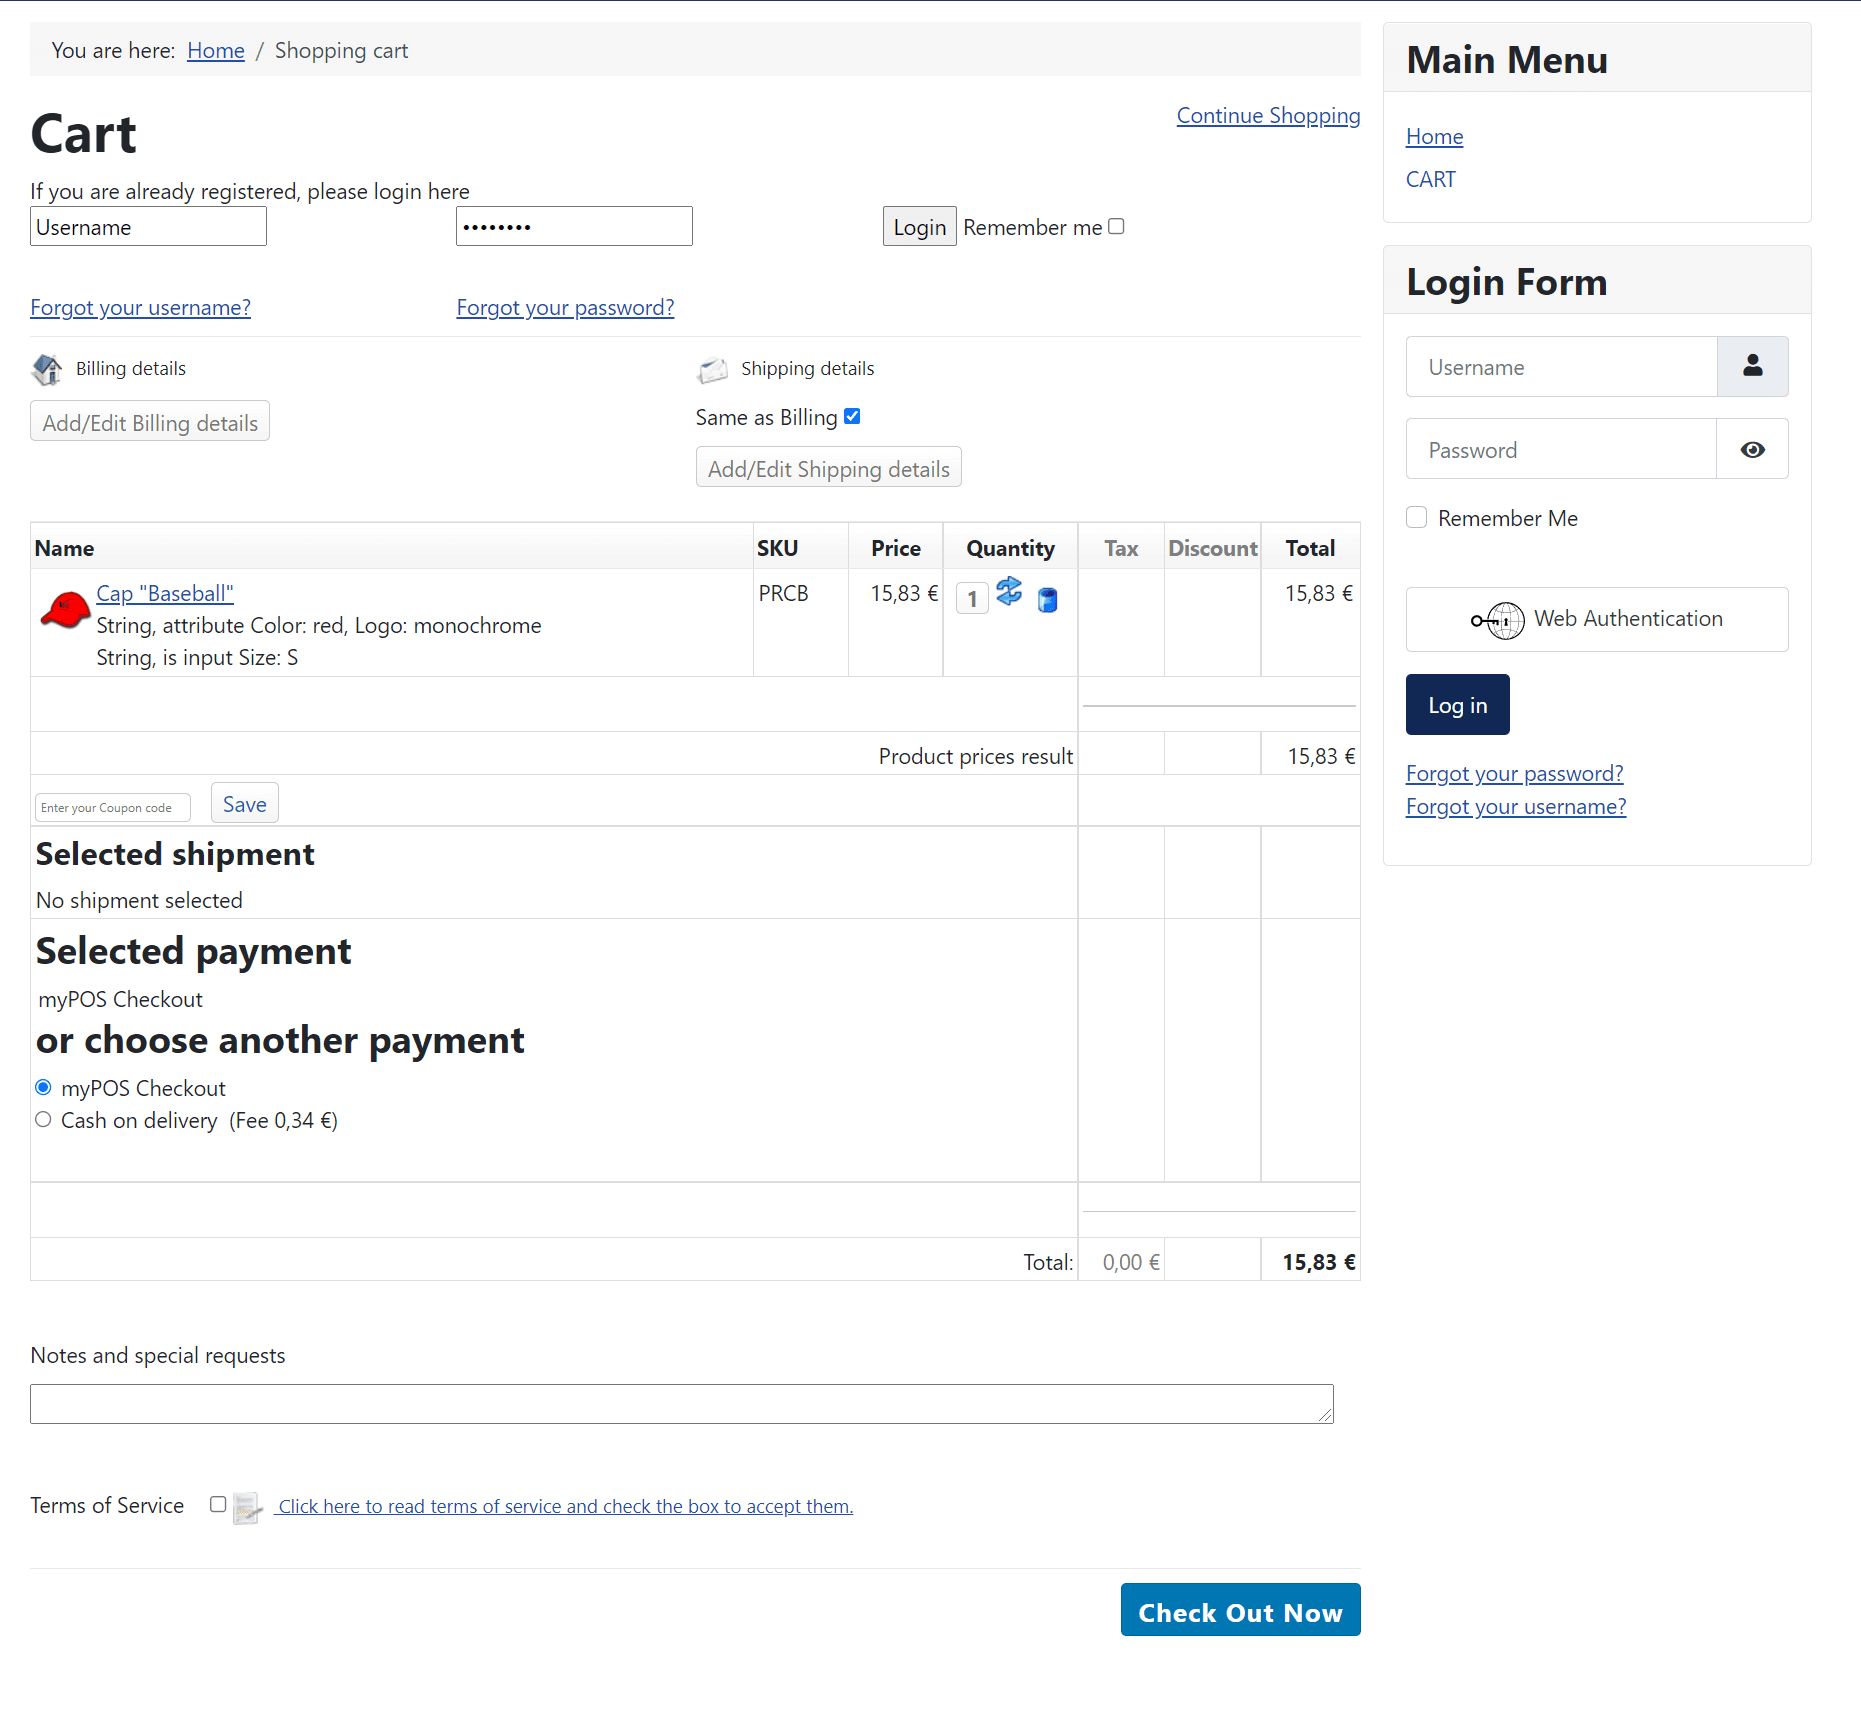1861x1713 pixels.
Task: Open the Continue Shopping link
Action: (1267, 116)
